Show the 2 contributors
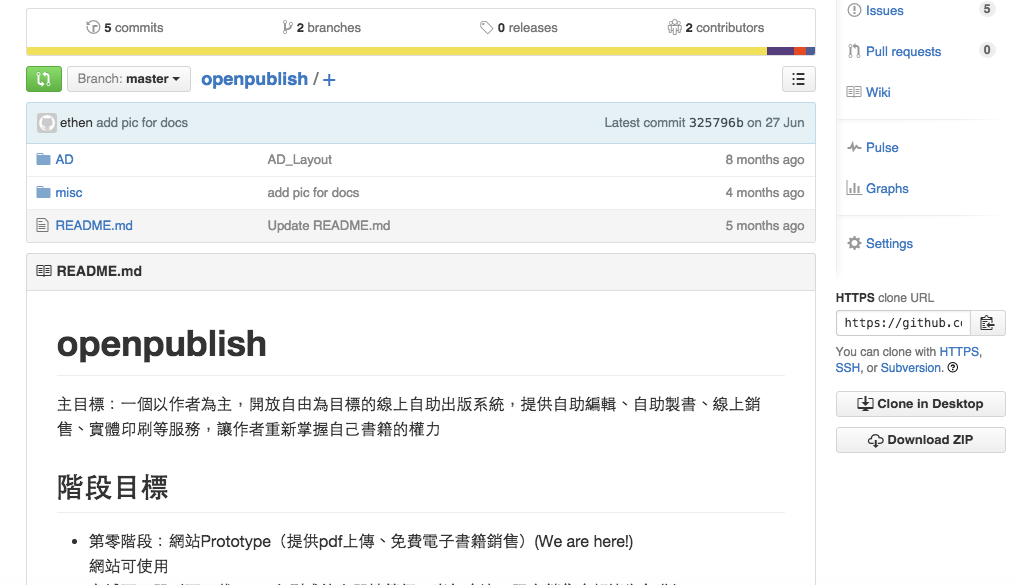This screenshot has width=1018, height=585. pos(715,27)
